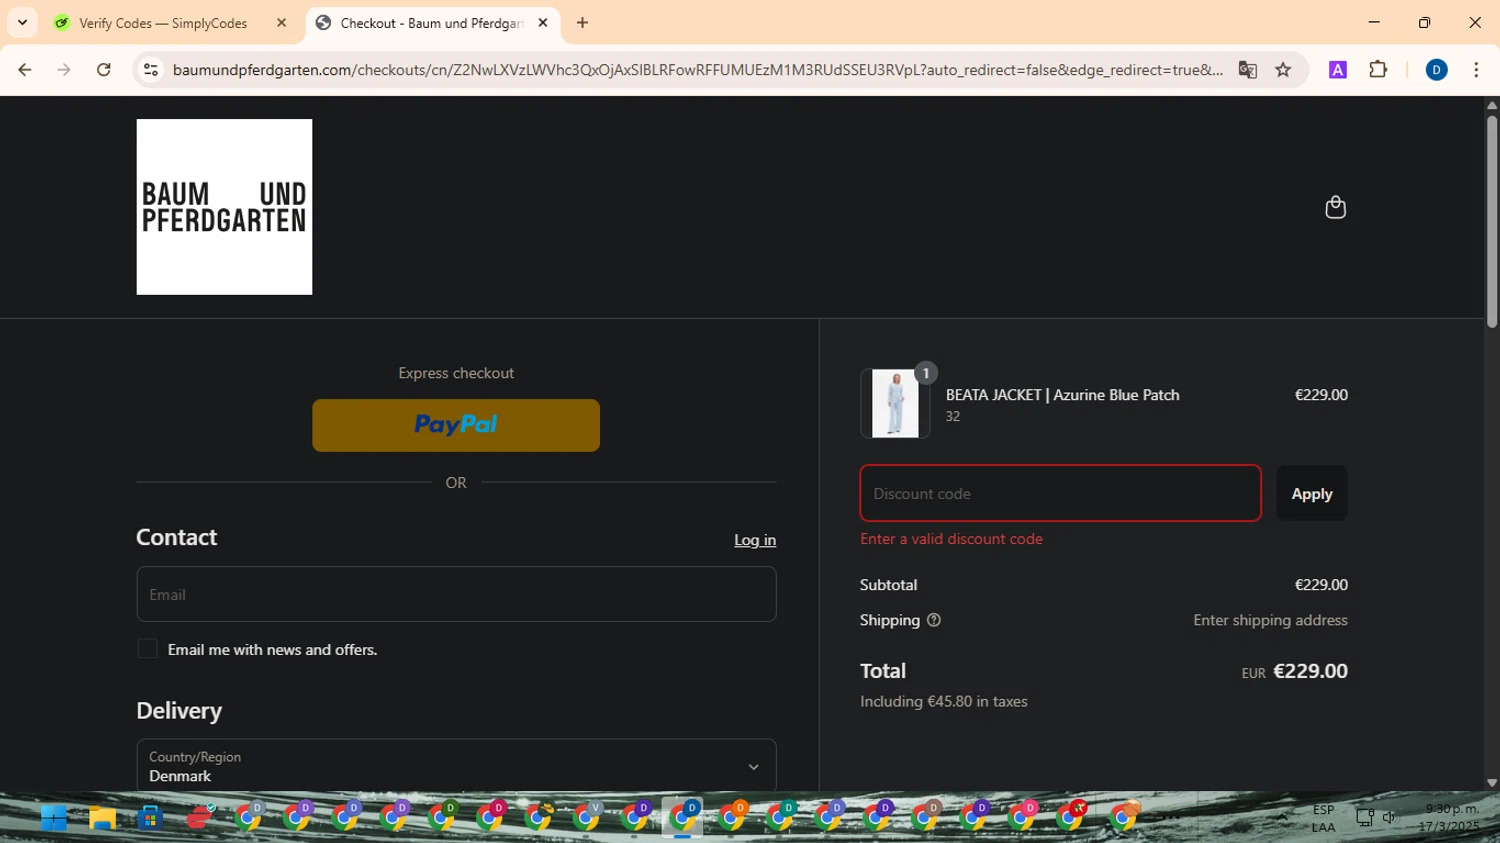The width and height of the screenshot is (1500, 843).
Task: Open the browser extensions menu
Action: pos(1378,70)
